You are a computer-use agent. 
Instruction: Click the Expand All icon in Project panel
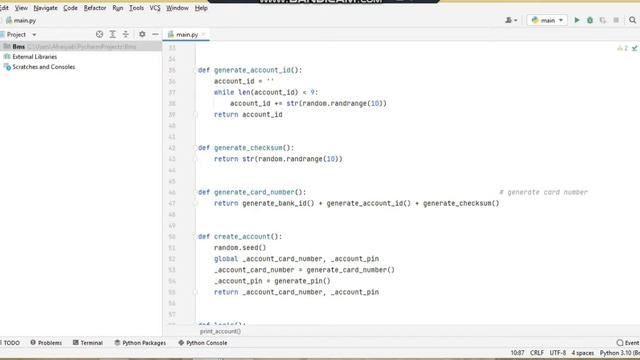(x=112, y=34)
